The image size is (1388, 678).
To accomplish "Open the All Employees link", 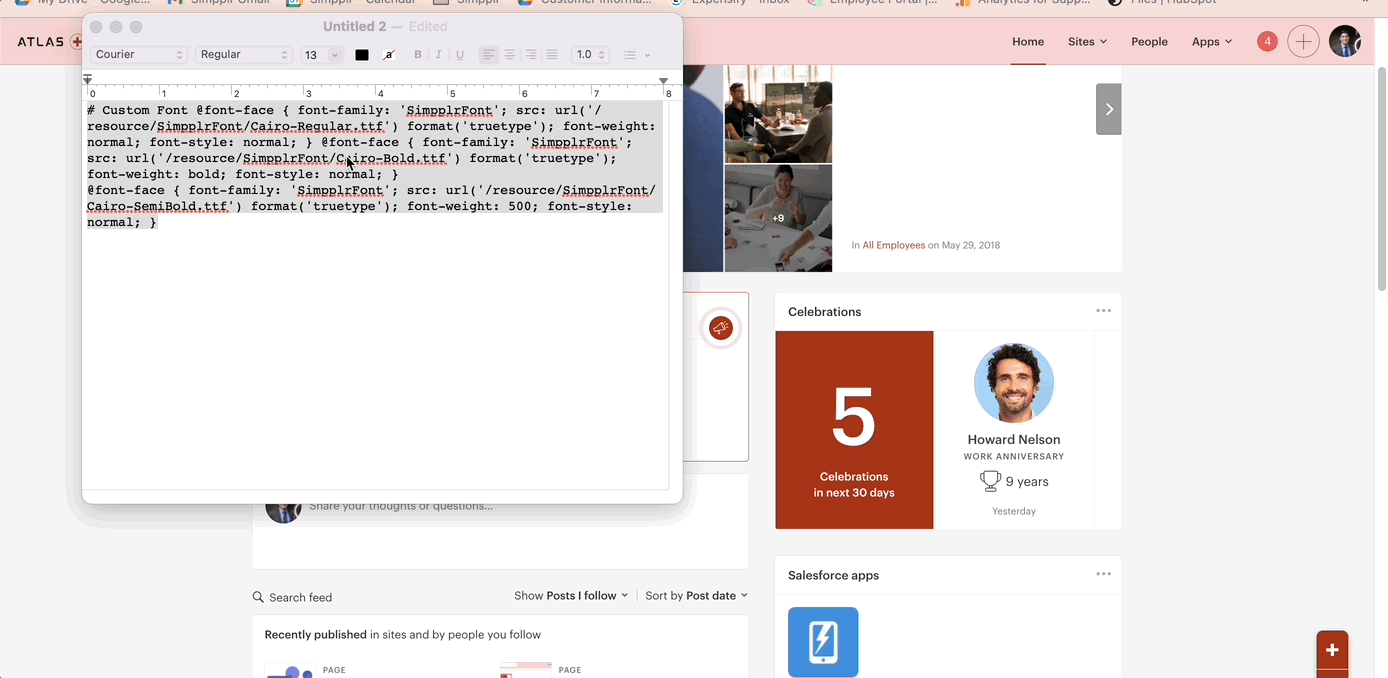I will [x=894, y=245].
